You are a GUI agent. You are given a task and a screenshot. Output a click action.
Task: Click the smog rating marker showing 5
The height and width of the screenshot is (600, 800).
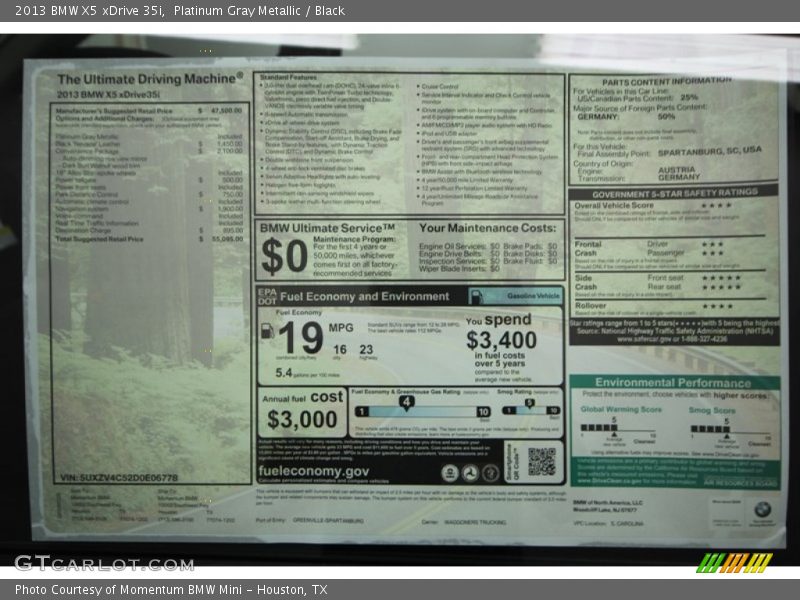coord(530,403)
